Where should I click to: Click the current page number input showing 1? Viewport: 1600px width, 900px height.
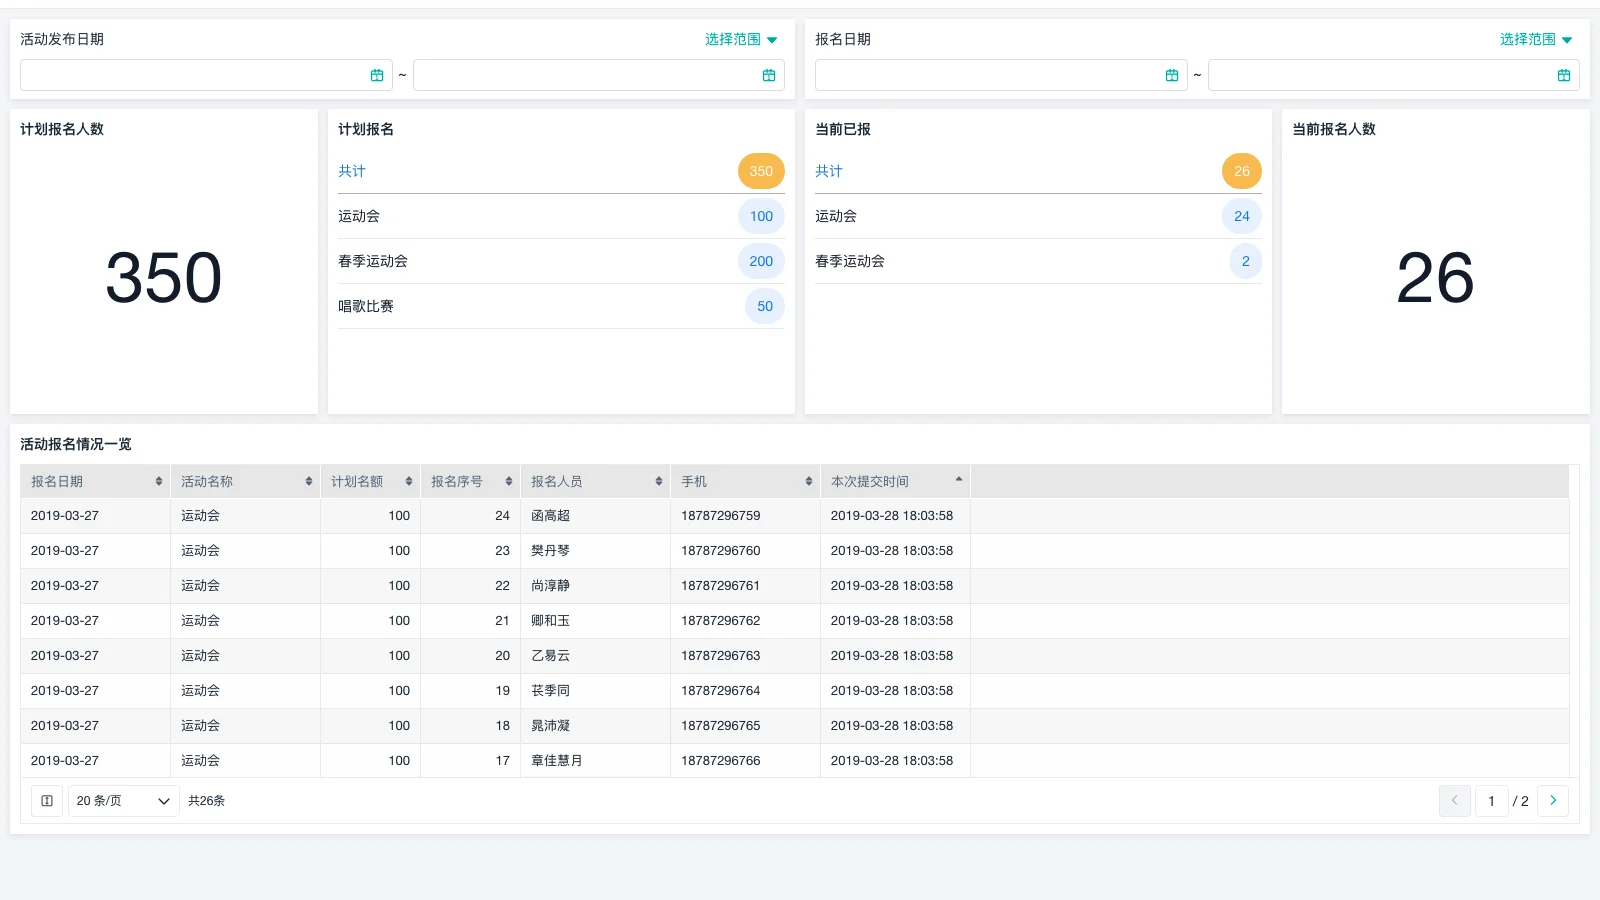coord(1491,800)
